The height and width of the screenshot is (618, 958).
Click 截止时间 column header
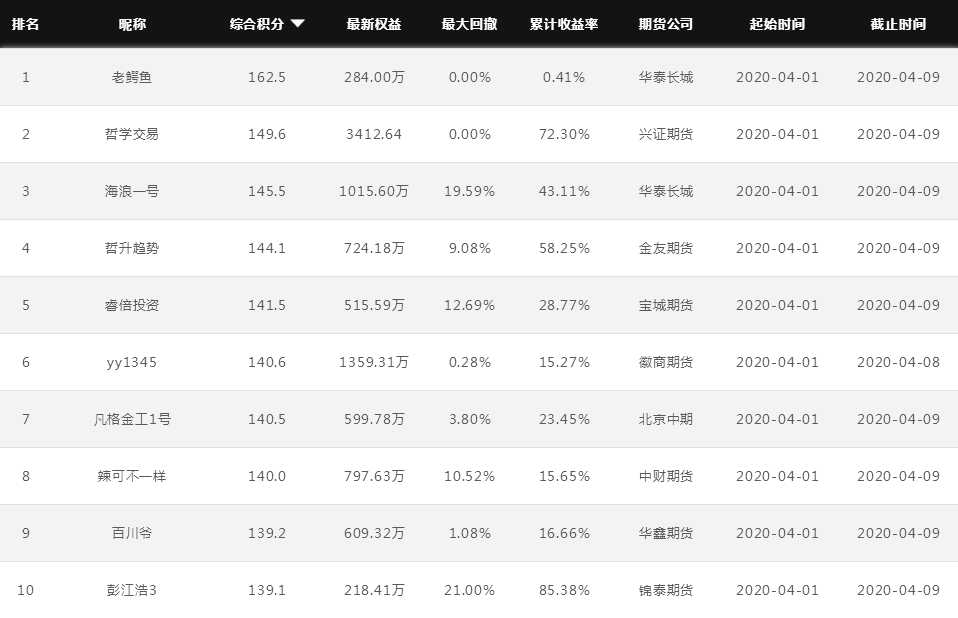[898, 24]
